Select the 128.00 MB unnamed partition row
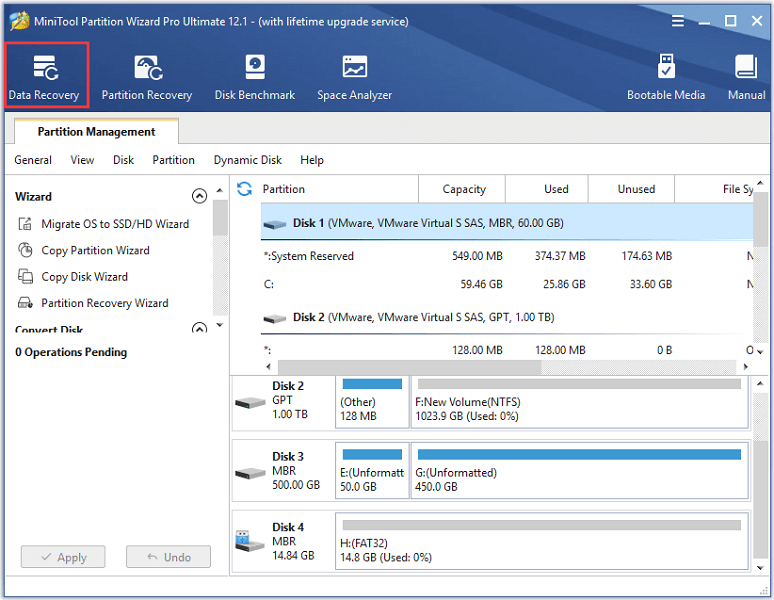774x600 pixels. tap(507, 350)
